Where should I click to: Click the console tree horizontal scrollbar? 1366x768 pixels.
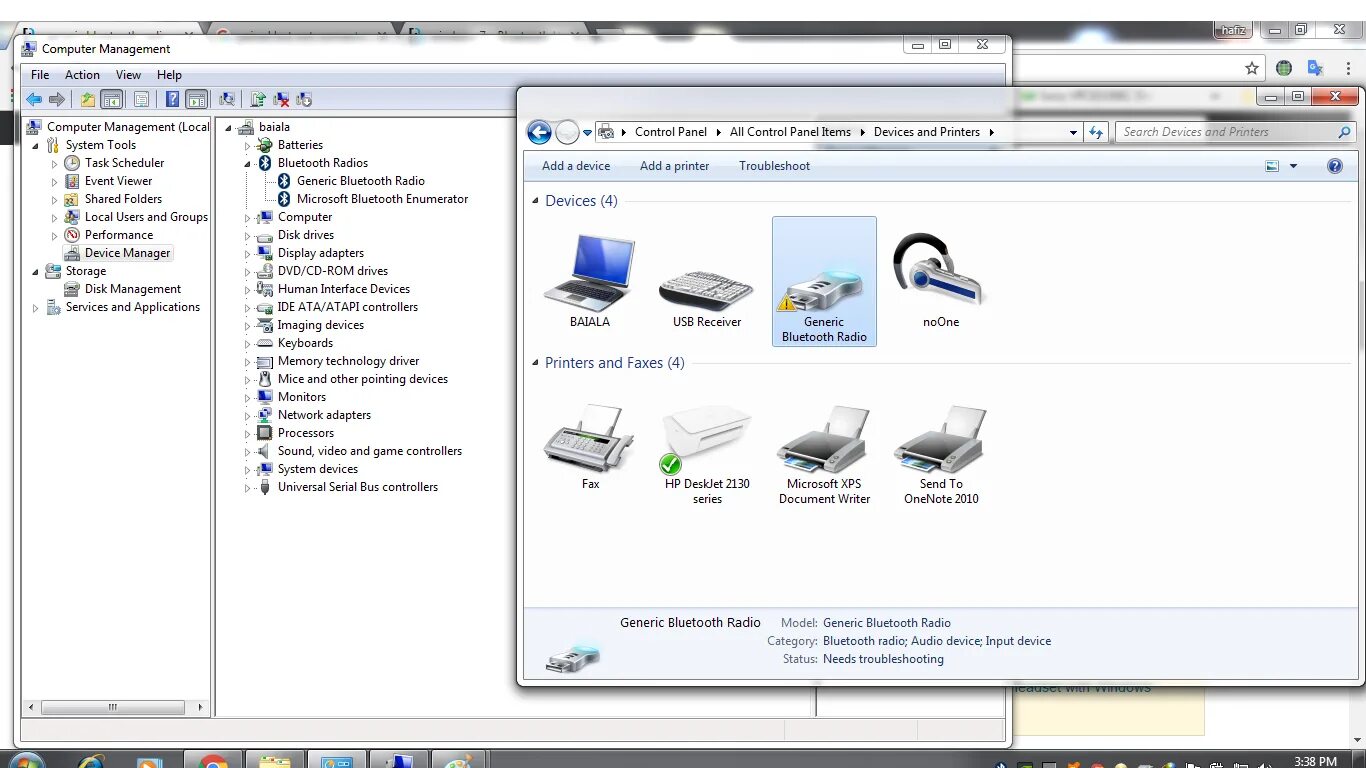112,707
